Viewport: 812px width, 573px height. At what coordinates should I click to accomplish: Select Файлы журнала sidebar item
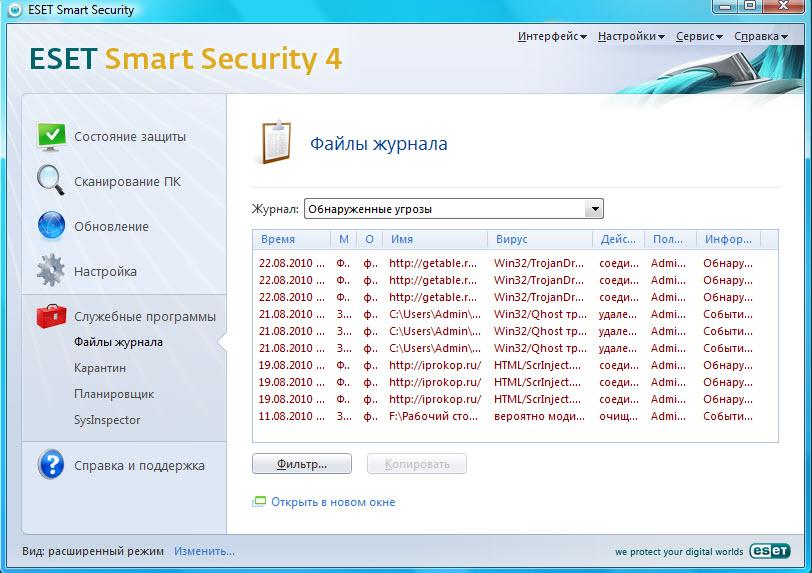[119, 342]
